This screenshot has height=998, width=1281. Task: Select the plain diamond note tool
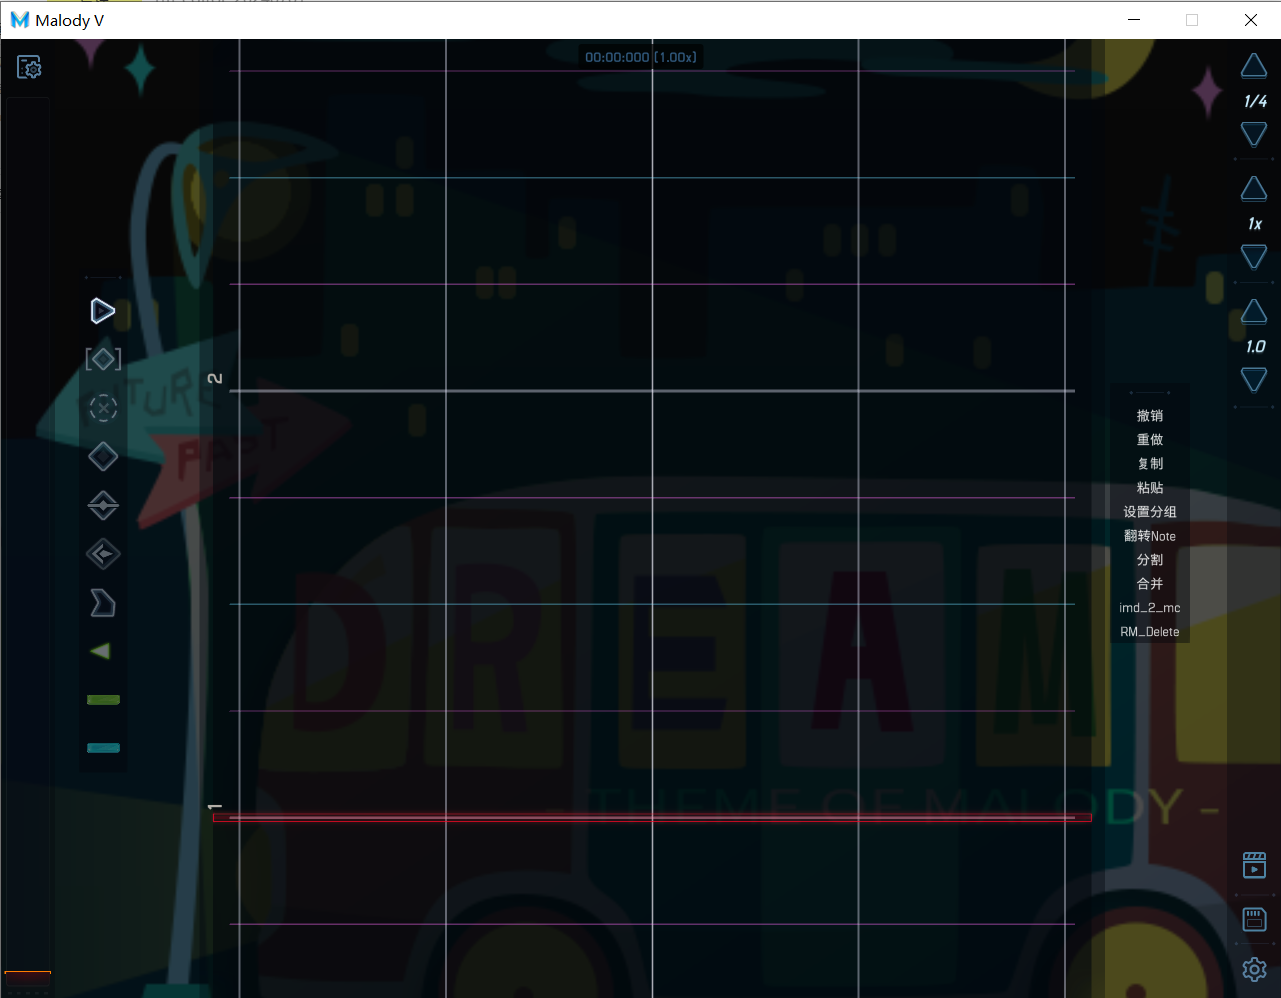tap(103, 456)
